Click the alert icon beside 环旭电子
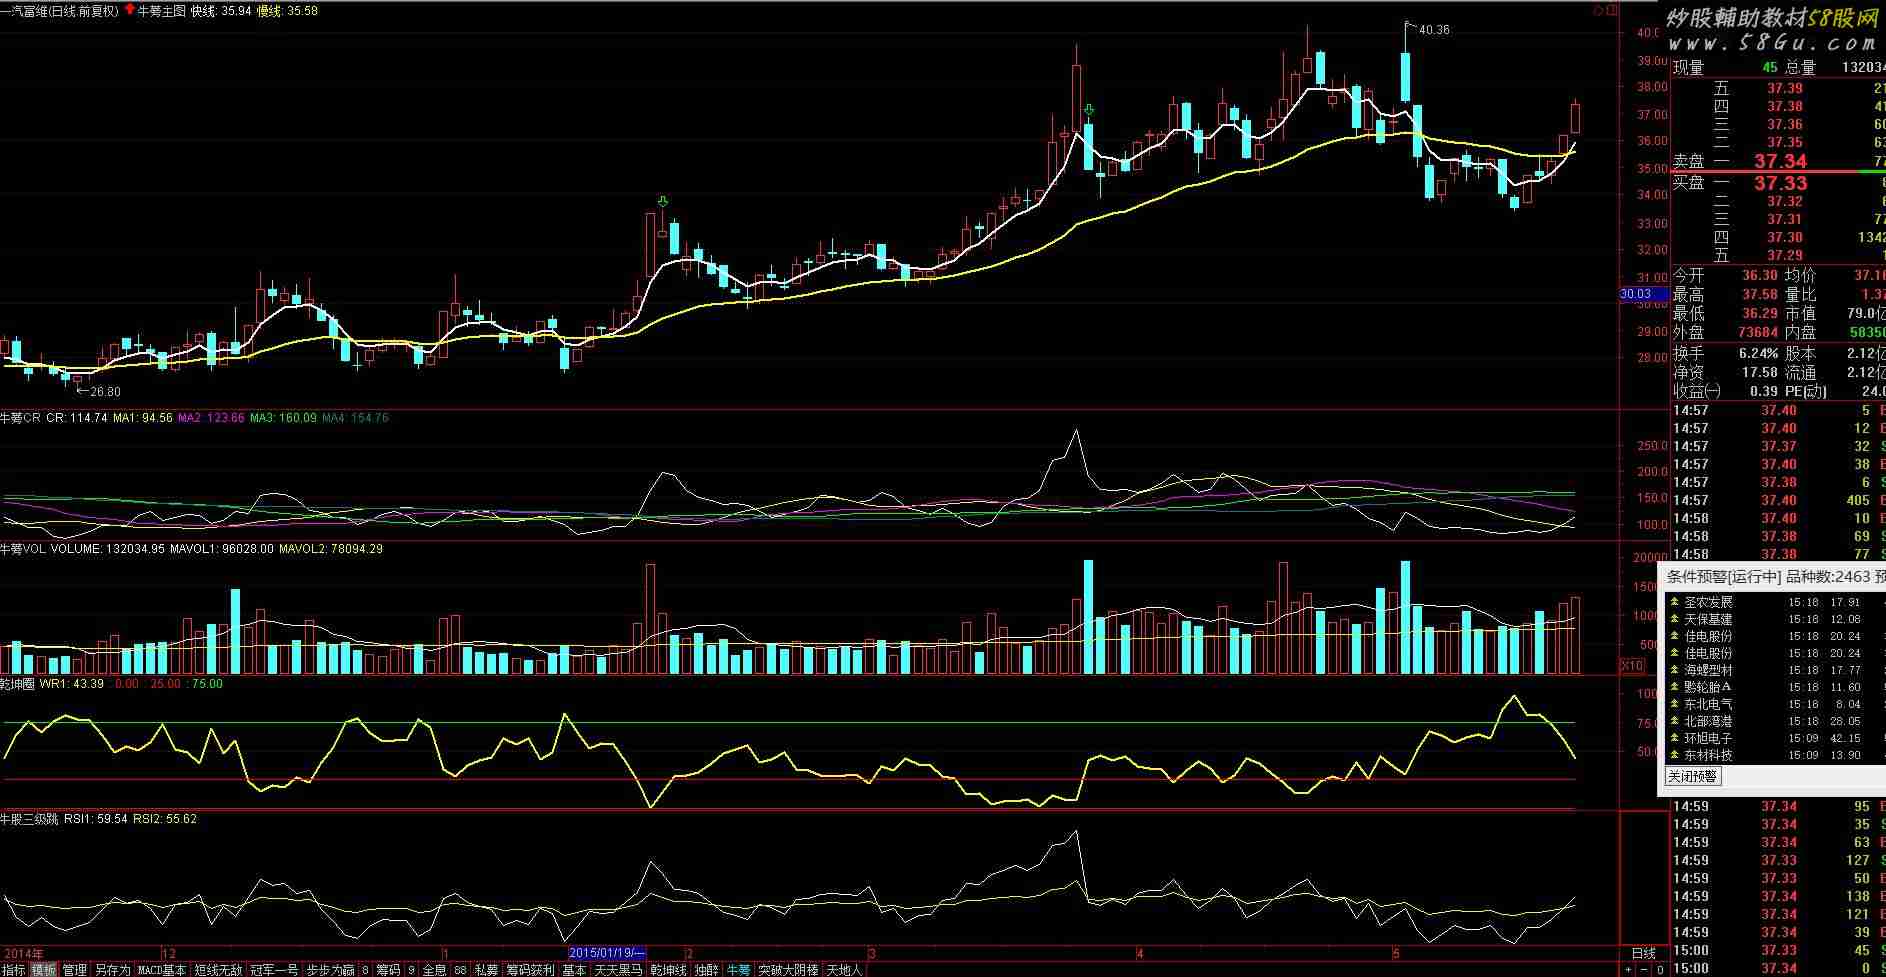The height and width of the screenshot is (977, 1886). (x=1675, y=738)
